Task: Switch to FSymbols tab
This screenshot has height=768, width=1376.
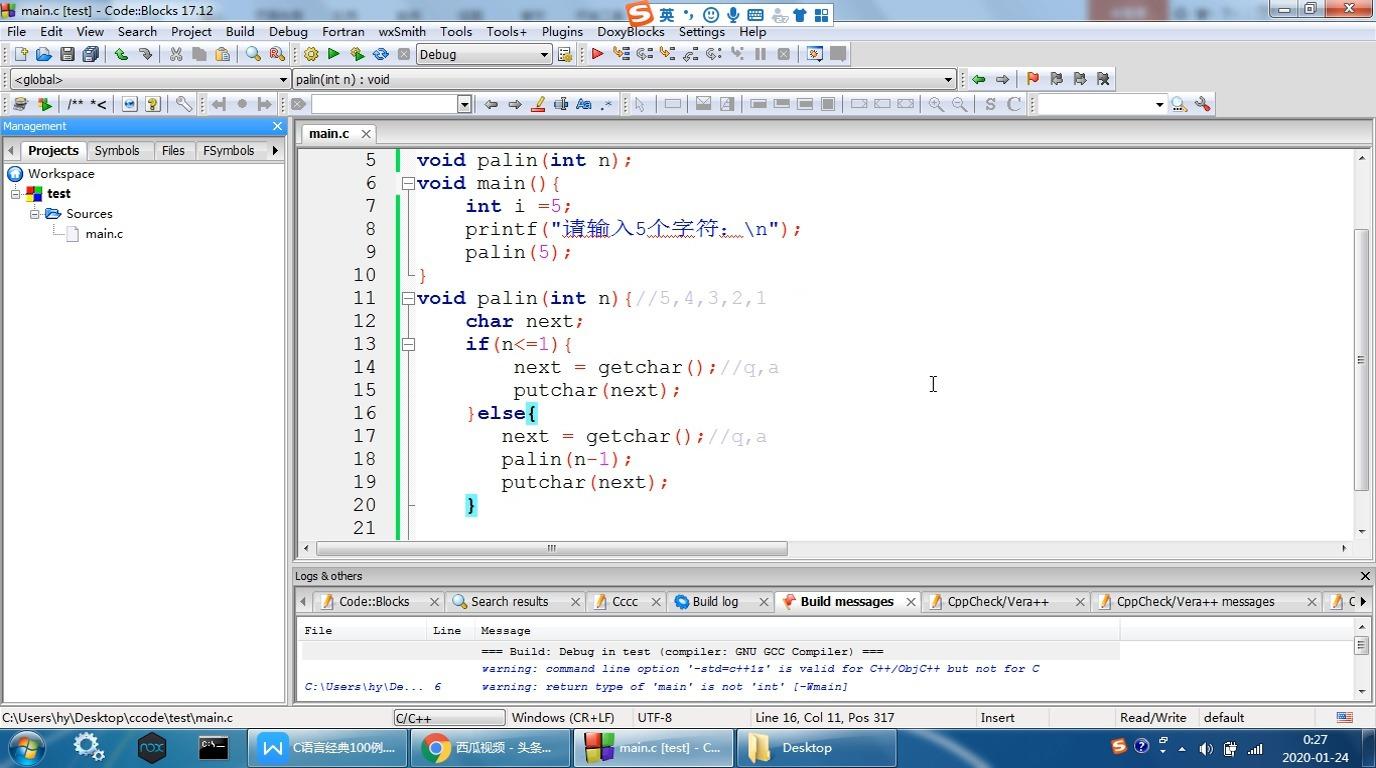Action: pos(229,150)
